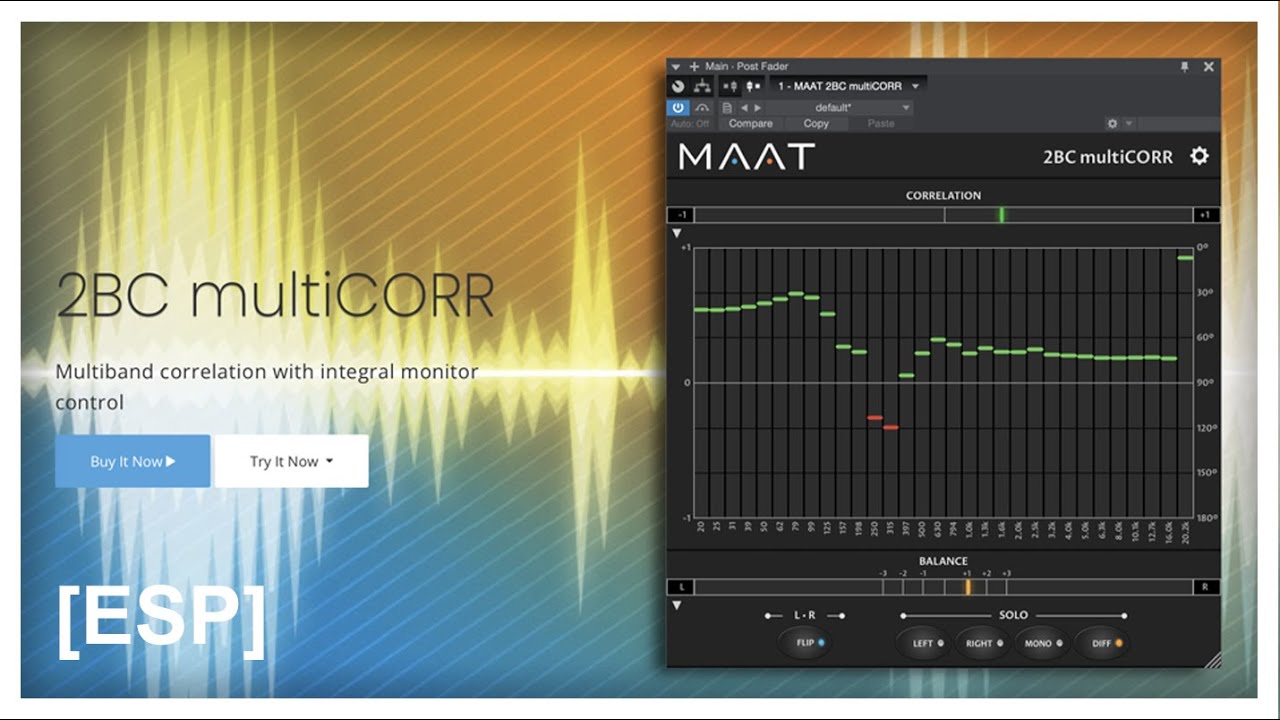This screenshot has width=1280, height=720.
Task: Click the Compare button
Action: tap(750, 124)
